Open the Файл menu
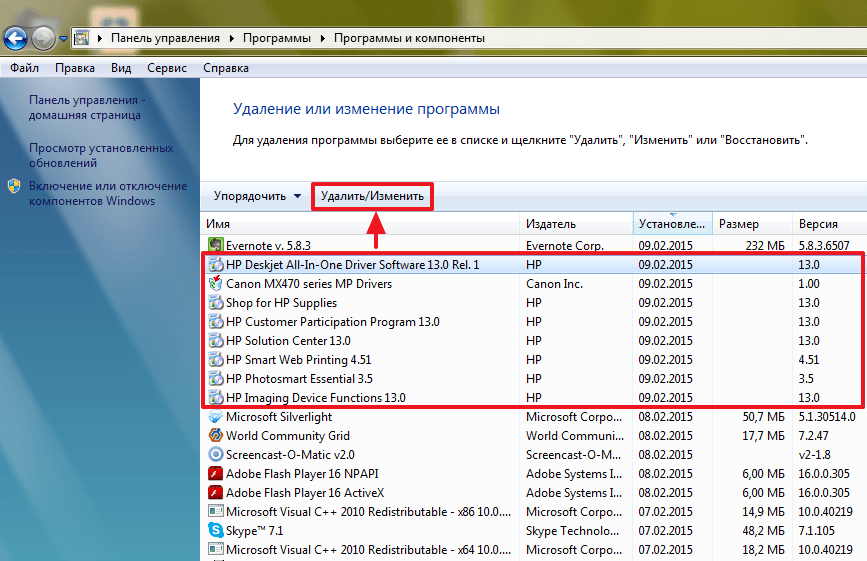Screen dimensions: 867x561 tap(24, 68)
